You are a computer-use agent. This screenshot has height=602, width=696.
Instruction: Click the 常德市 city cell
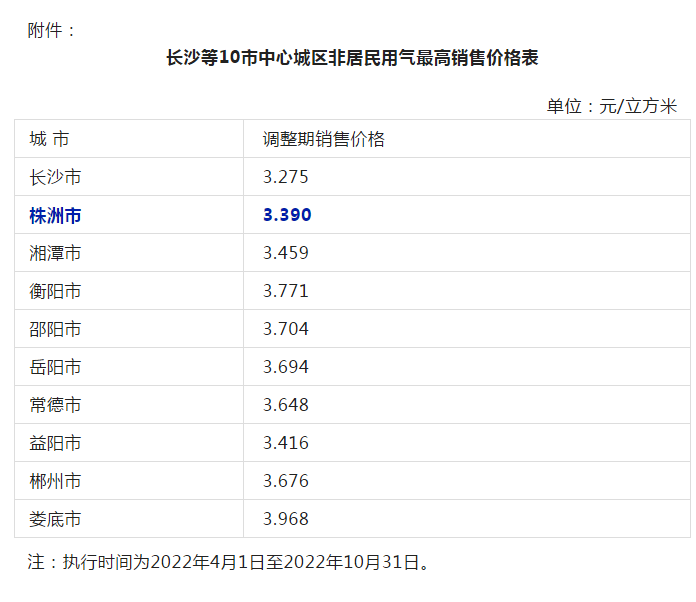pos(56,405)
